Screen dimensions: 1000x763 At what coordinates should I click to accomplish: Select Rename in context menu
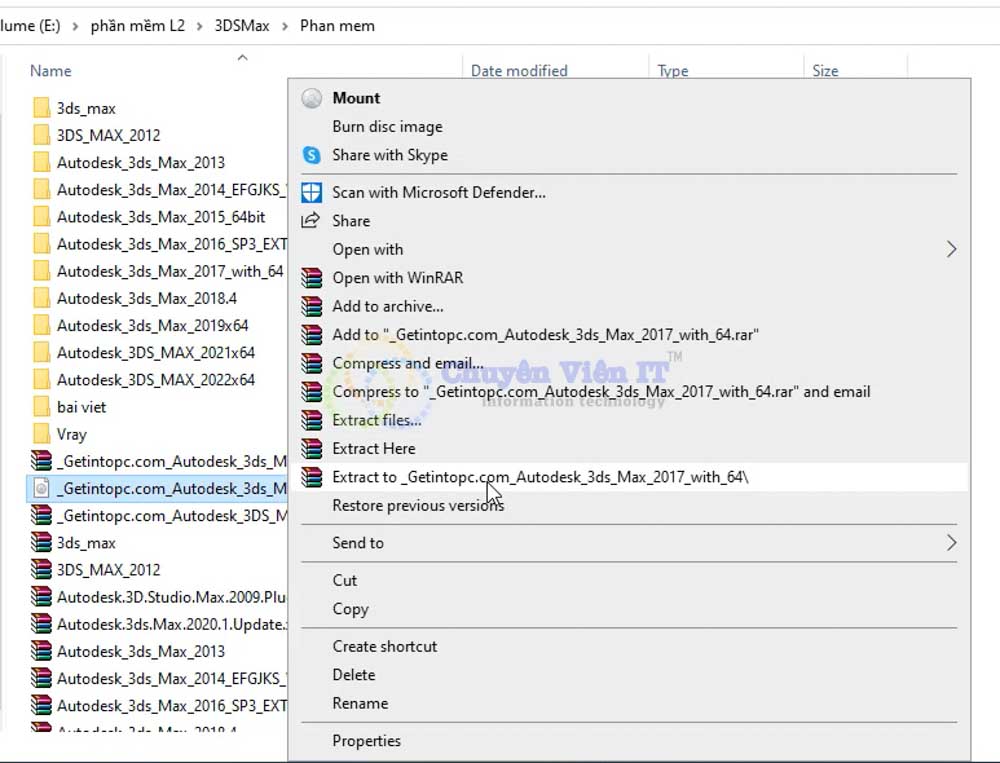[360, 703]
